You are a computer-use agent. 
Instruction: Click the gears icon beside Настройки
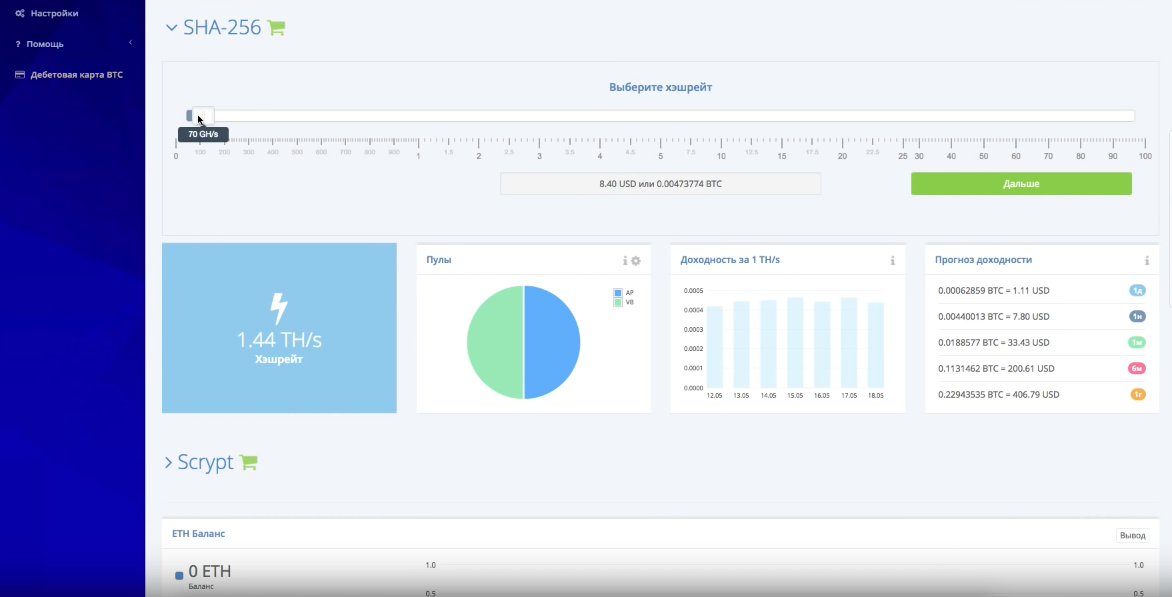pos(20,14)
